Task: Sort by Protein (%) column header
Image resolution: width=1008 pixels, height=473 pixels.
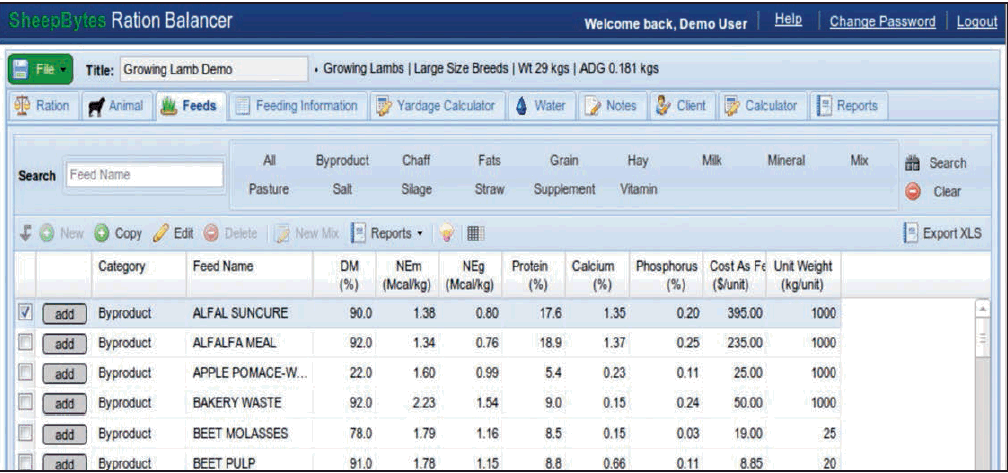Action: tap(534, 274)
